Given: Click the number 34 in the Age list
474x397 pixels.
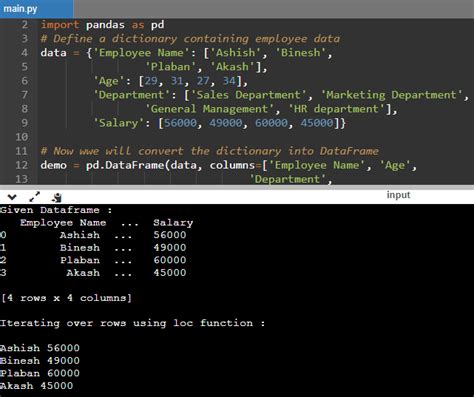Looking at the screenshot, I should 229,81.
